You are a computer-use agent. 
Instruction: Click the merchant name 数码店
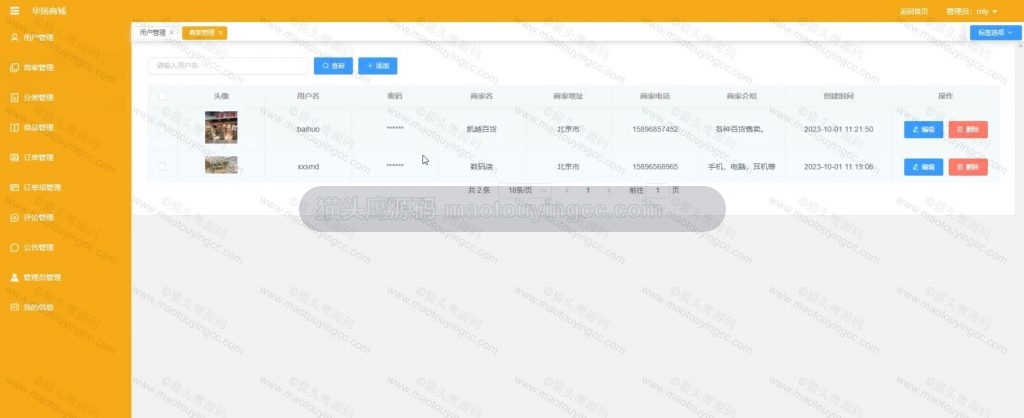(481, 167)
